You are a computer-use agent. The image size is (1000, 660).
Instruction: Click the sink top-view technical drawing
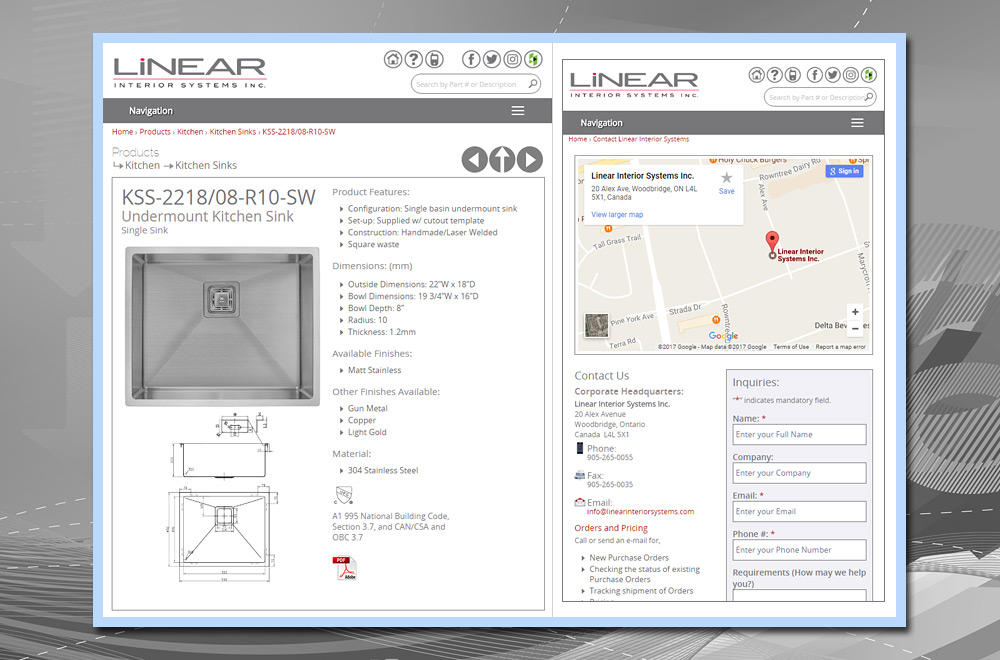pyautogui.click(x=223, y=536)
